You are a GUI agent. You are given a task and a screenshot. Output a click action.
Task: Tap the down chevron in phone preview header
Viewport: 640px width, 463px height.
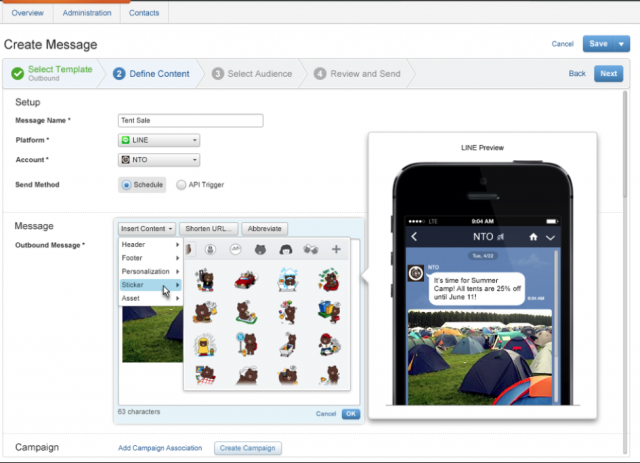pyautogui.click(x=550, y=237)
